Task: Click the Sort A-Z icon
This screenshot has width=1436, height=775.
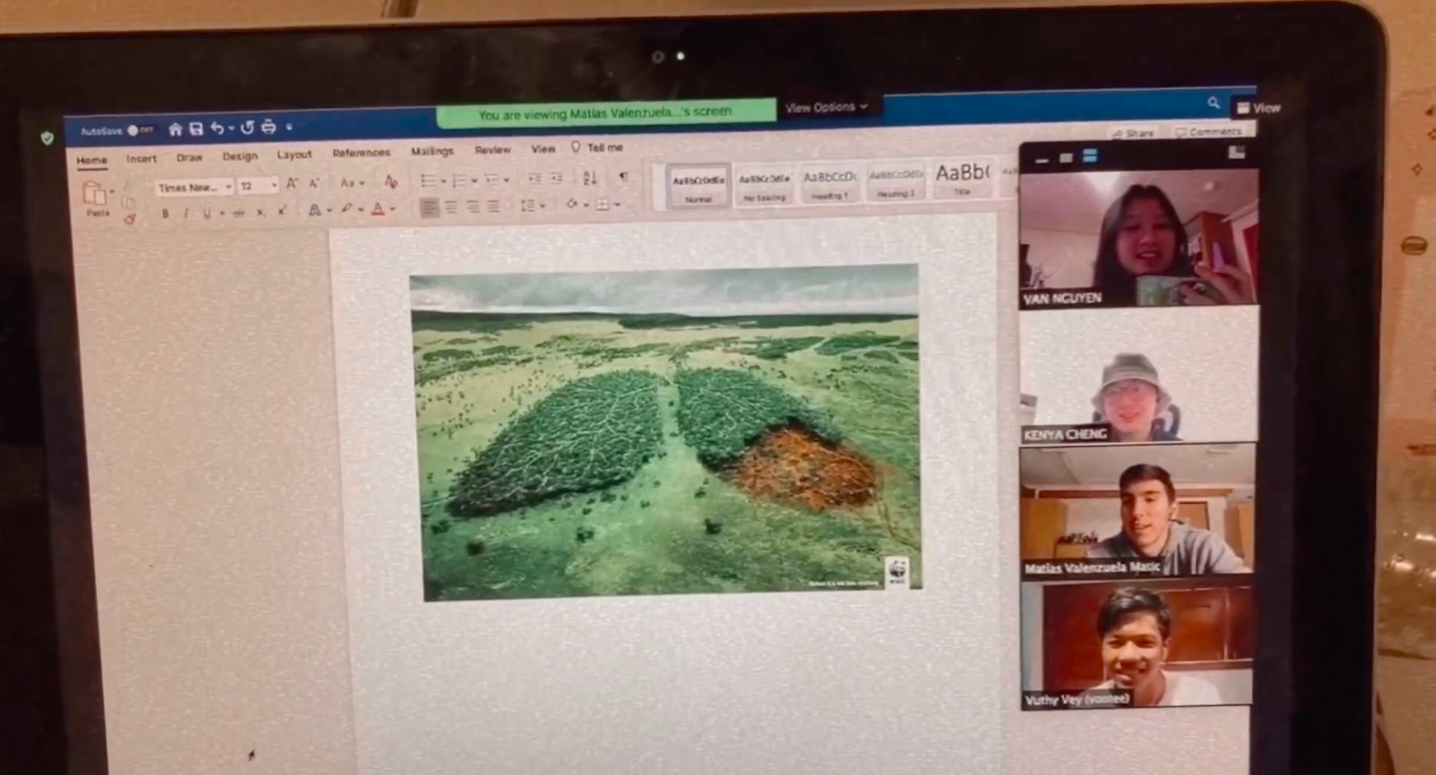Action: pyautogui.click(x=589, y=178)
